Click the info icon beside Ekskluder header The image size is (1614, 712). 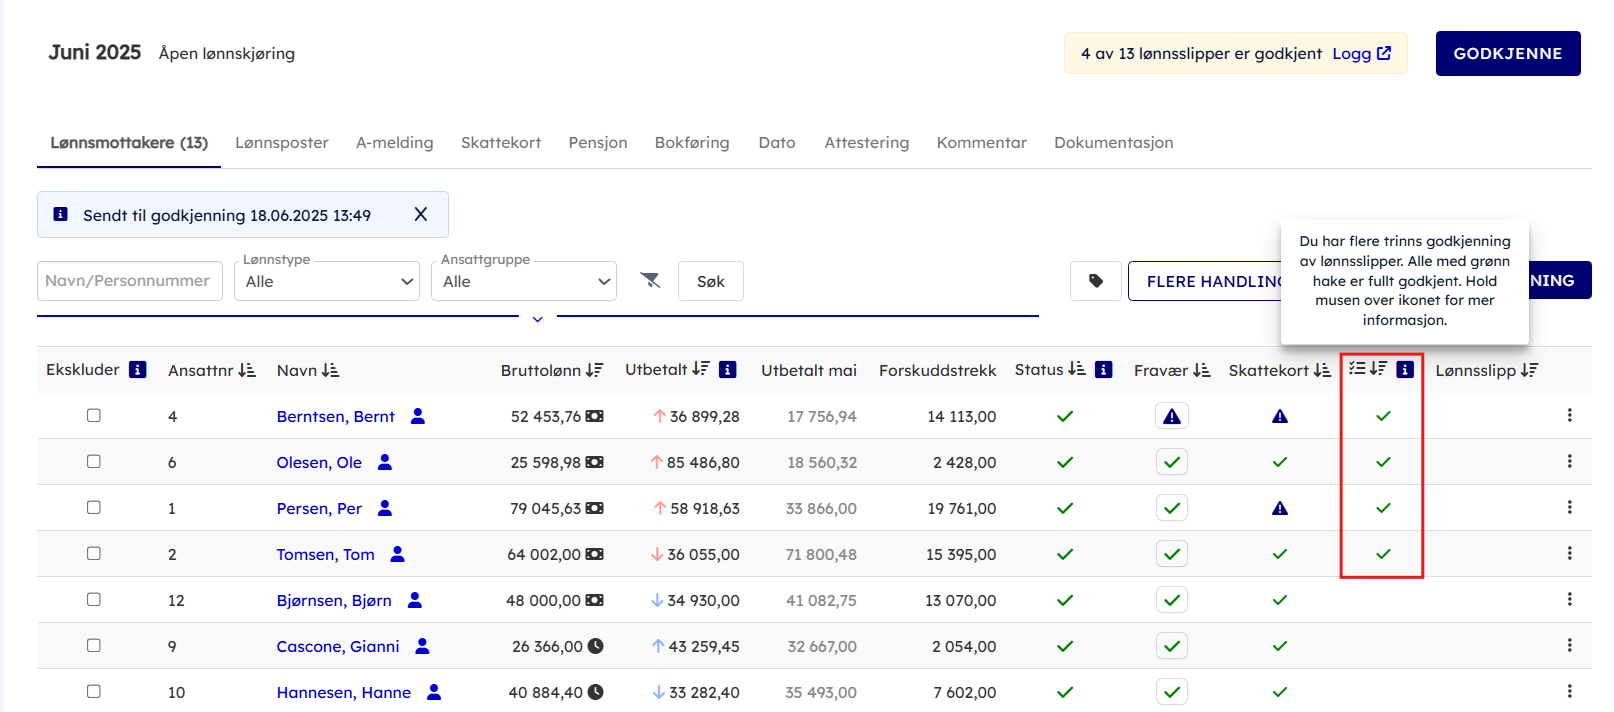point(138,370)
